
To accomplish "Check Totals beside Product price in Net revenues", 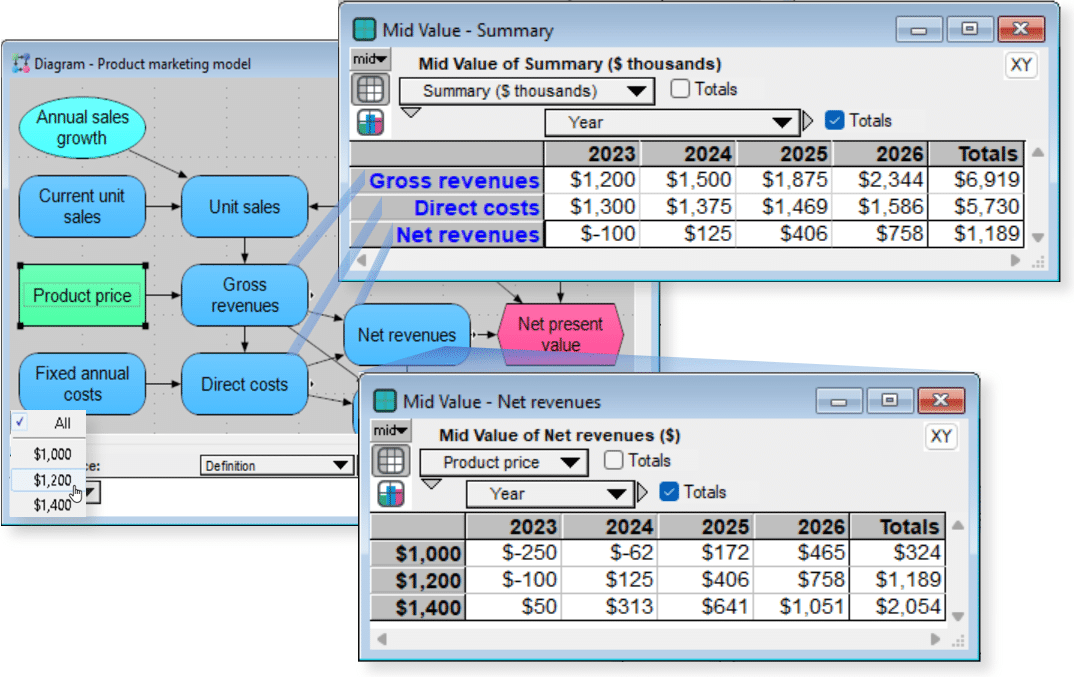I will [616, 461].
